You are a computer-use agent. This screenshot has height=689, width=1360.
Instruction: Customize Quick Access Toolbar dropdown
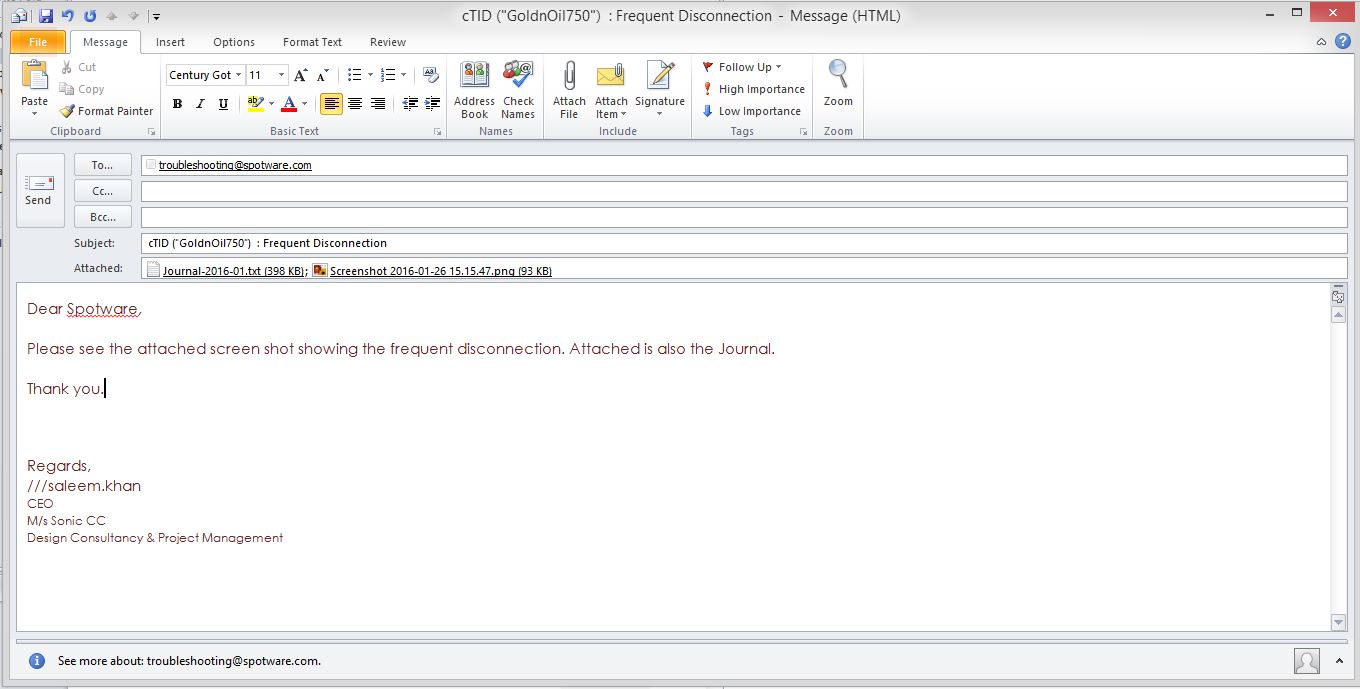157,16
